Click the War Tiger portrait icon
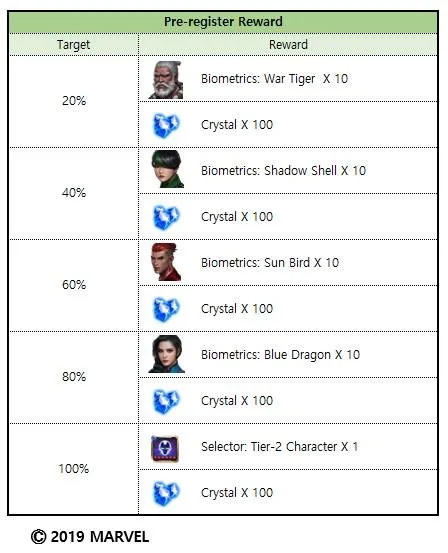The height and width of the screenshot is (553, 448). (166, 80)
